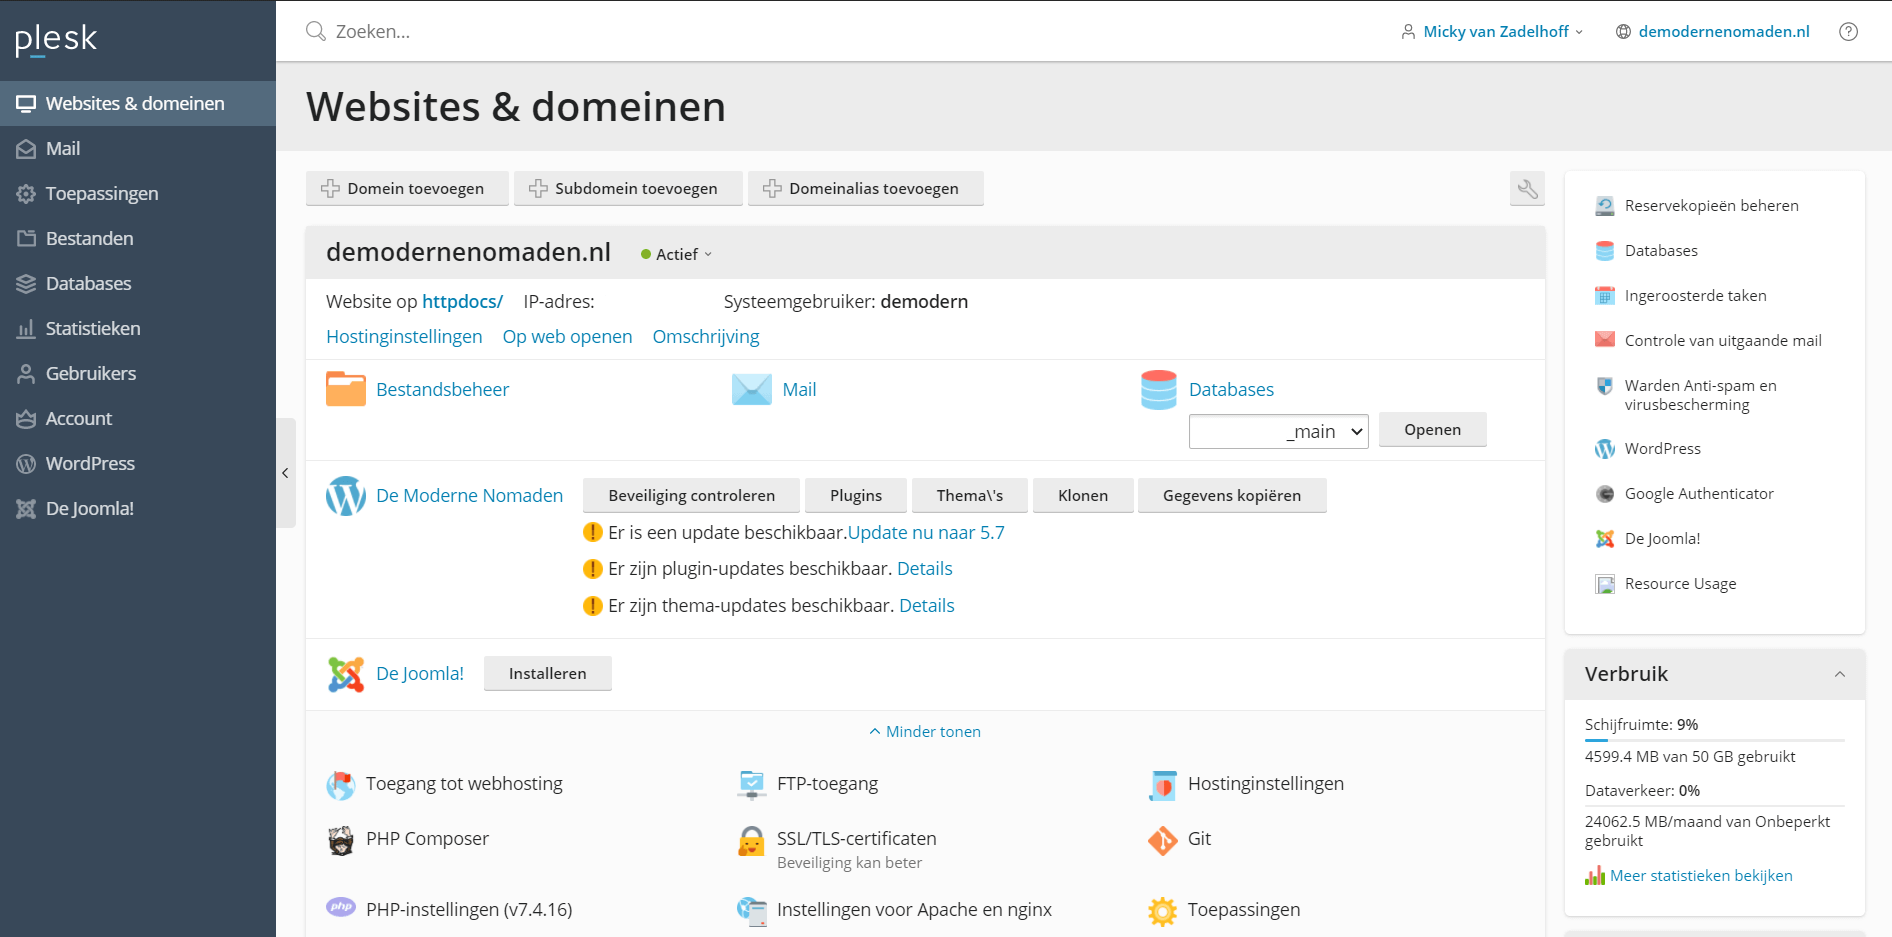This screenshot has height=937, width=1892.
Task: Click the Databases stack icon in the domain panel
Action: (1158, 389)
